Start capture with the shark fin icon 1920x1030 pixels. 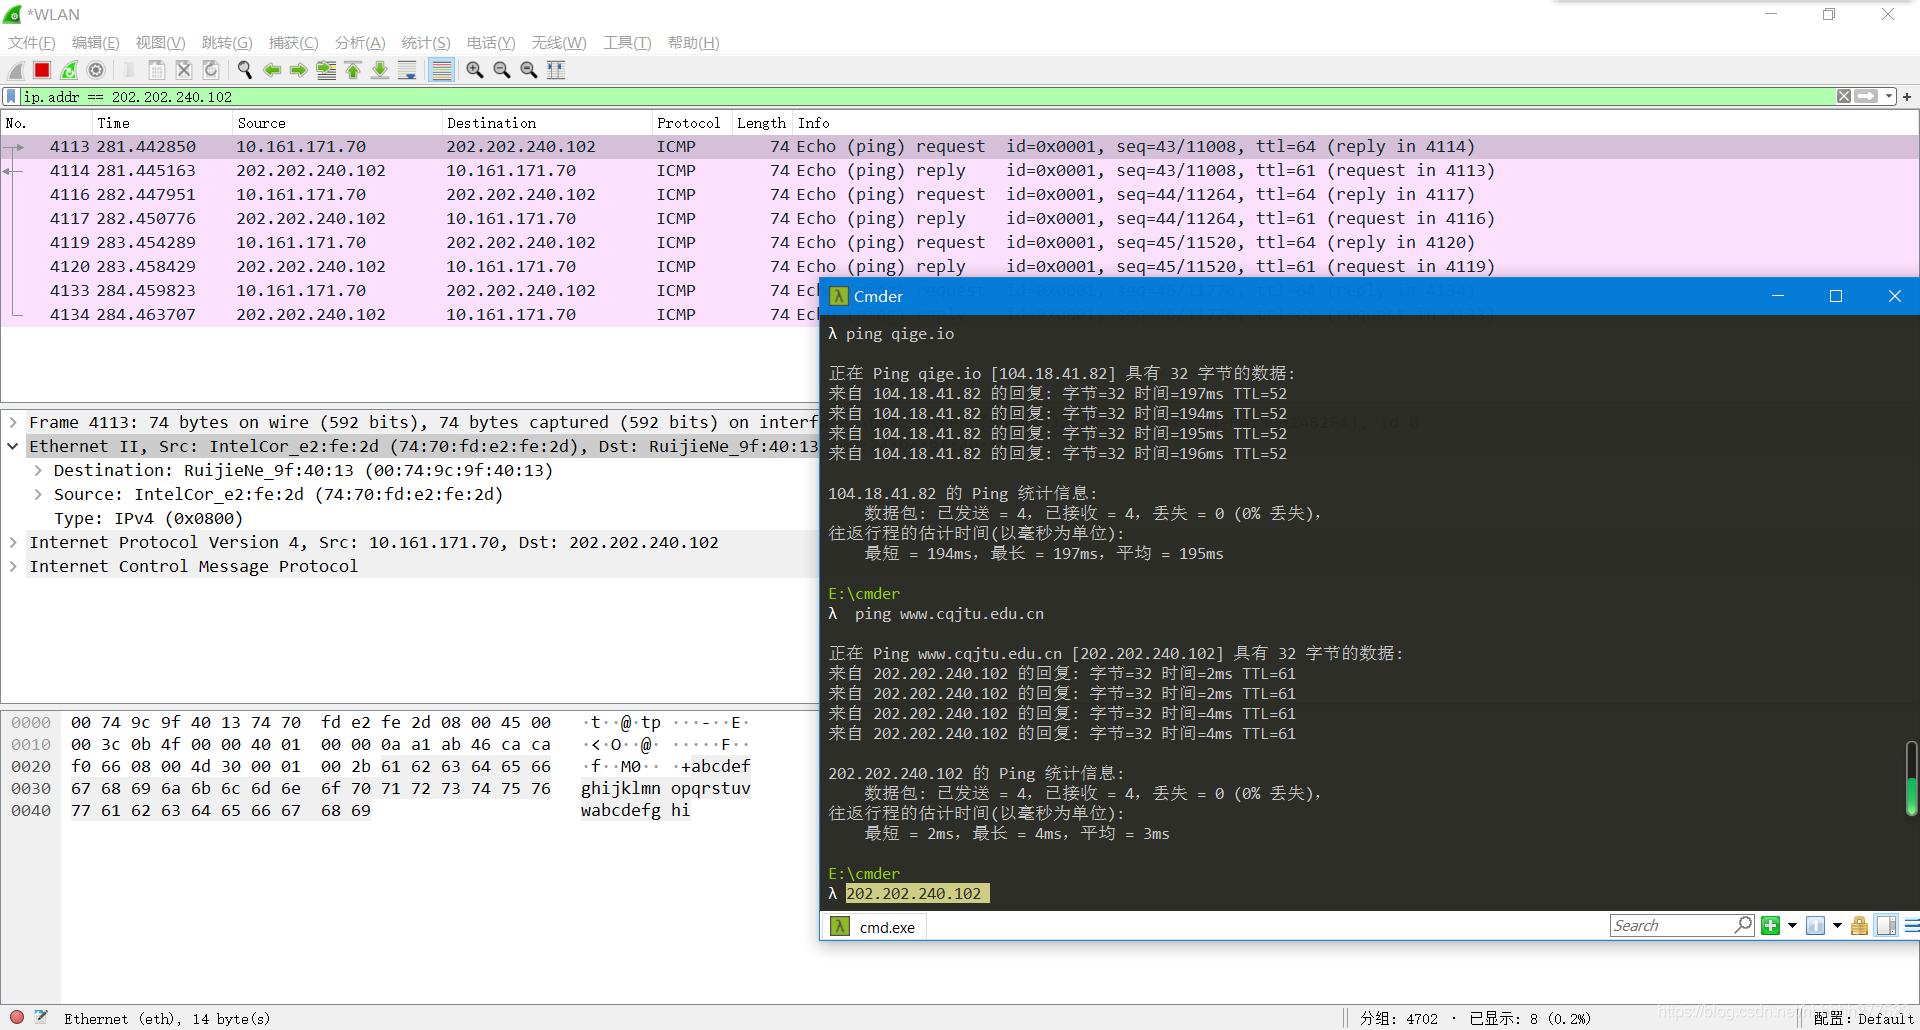click(x=16, y=70)
